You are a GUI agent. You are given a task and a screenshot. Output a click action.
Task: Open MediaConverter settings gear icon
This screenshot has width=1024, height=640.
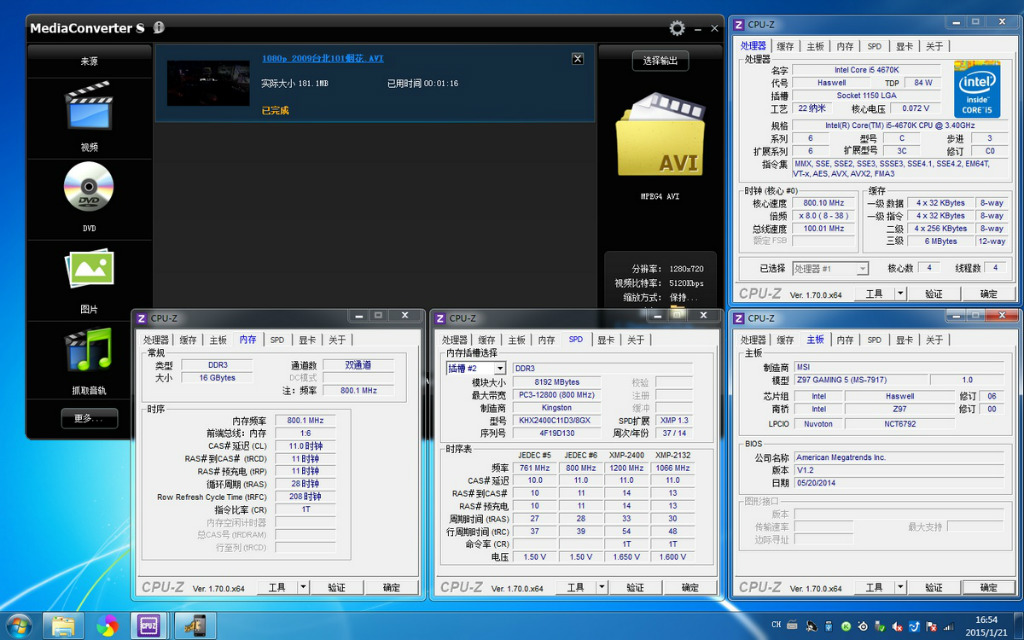[x=677, y=28]
